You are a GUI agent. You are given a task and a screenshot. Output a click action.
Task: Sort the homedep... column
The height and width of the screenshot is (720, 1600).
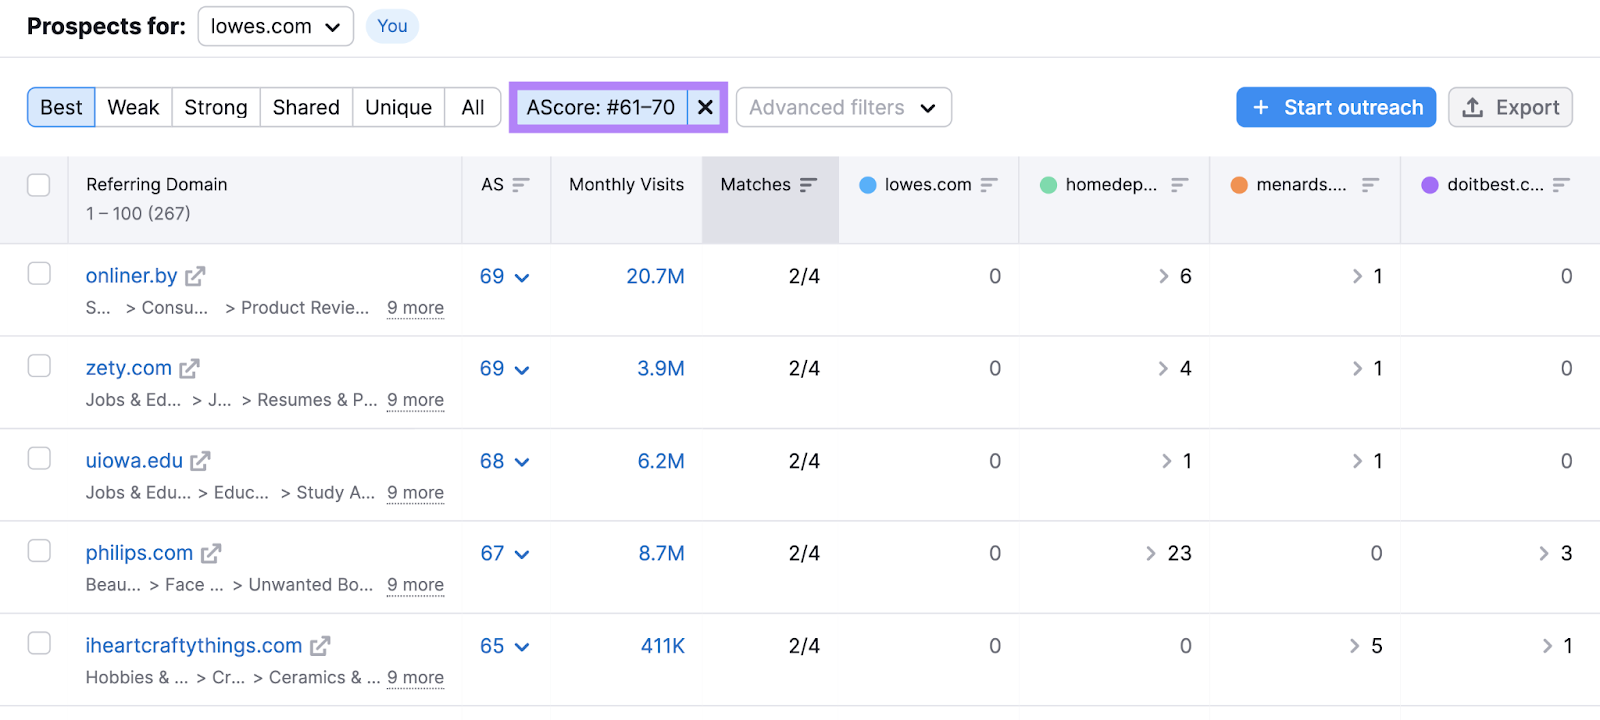pos(1180,185)
